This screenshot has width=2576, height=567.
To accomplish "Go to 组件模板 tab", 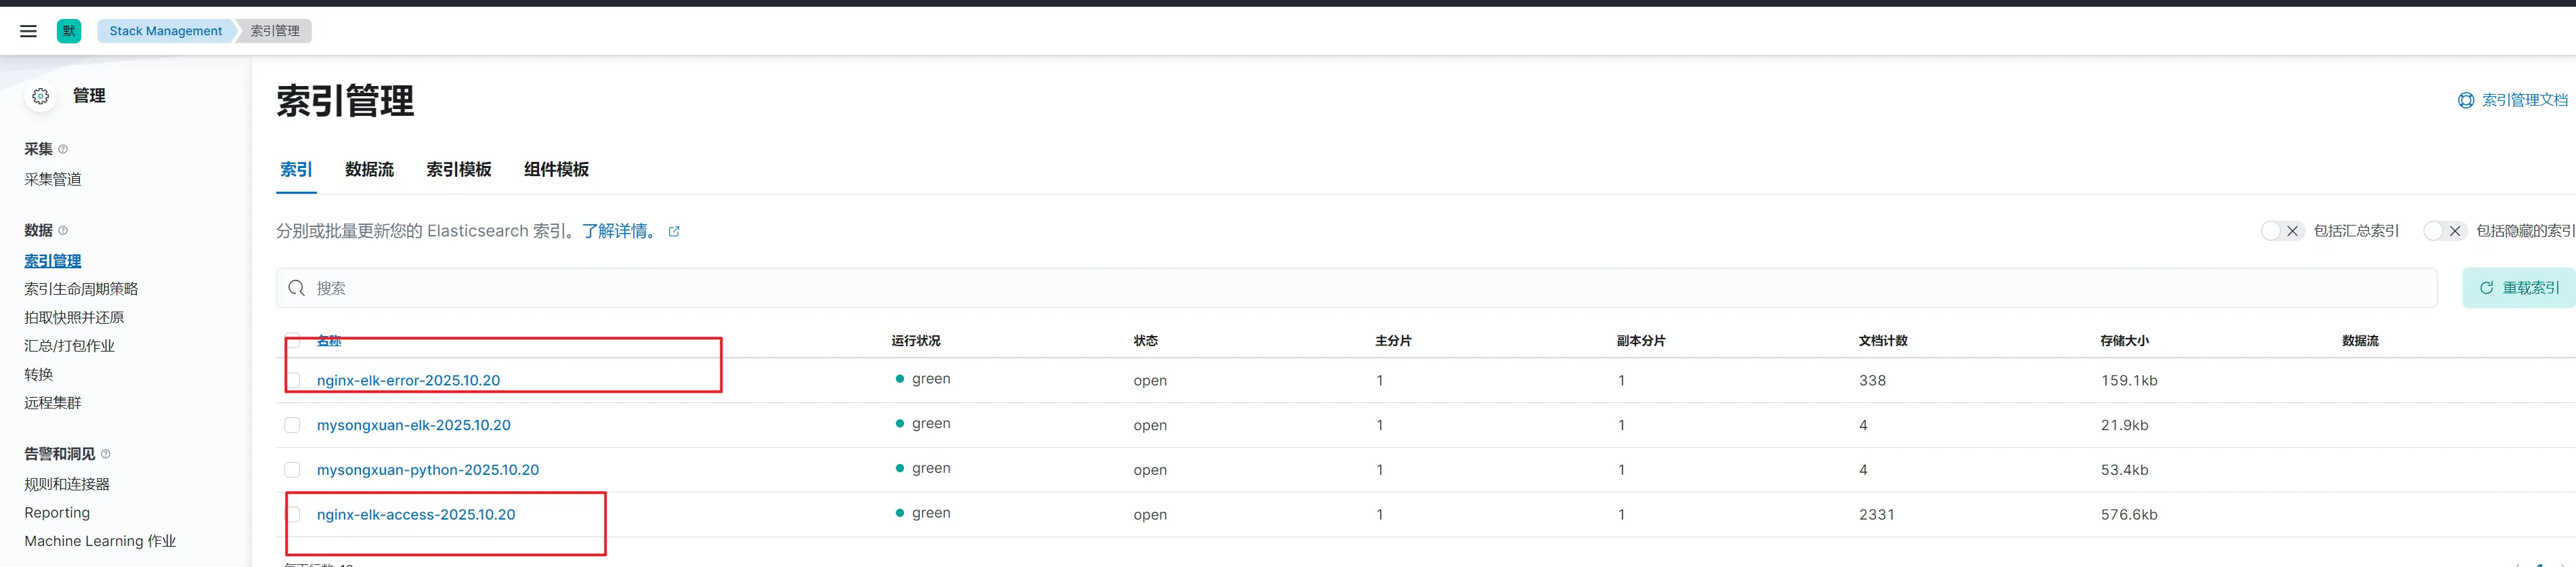I will pos(556,170).
